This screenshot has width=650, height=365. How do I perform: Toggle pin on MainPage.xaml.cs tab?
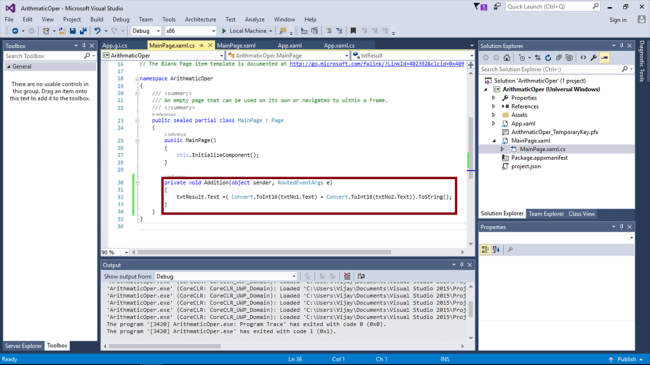202,46
